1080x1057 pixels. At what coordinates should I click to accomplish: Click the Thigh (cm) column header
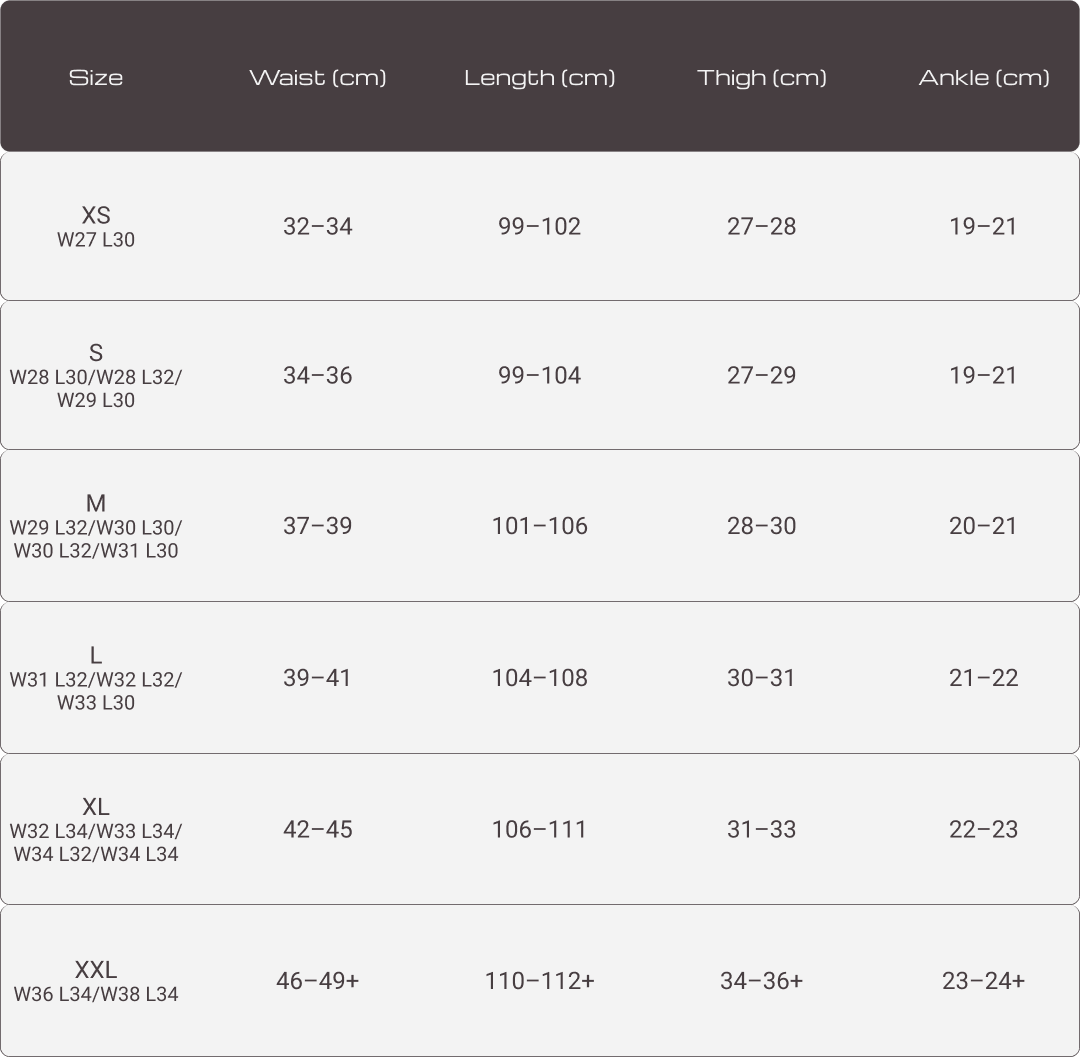762,77
